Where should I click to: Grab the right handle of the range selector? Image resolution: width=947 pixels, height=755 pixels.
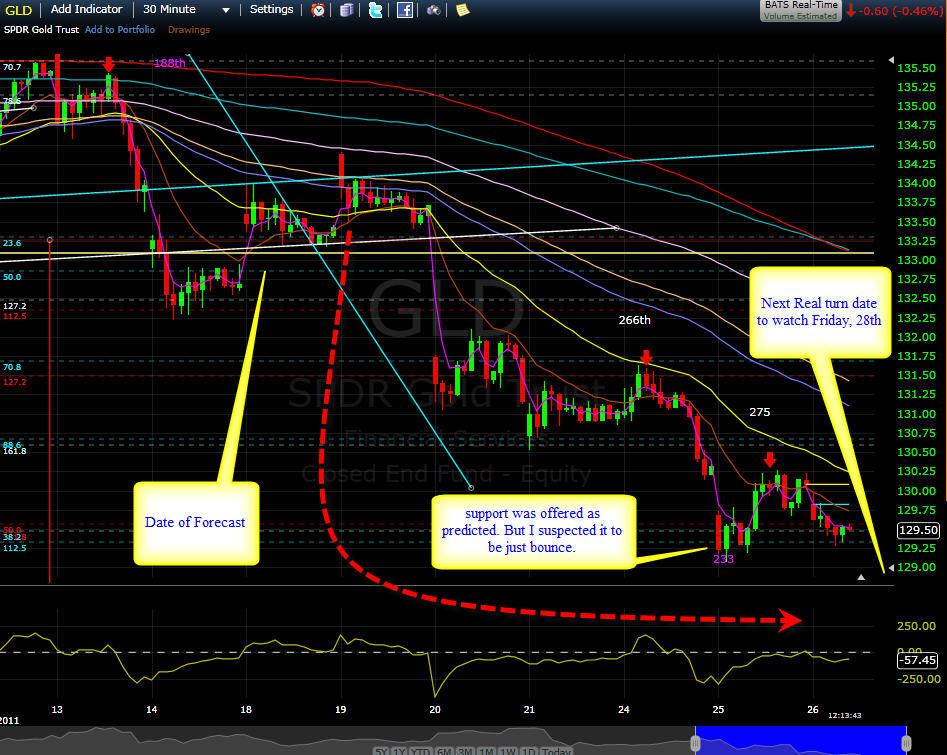pos(906,742)
